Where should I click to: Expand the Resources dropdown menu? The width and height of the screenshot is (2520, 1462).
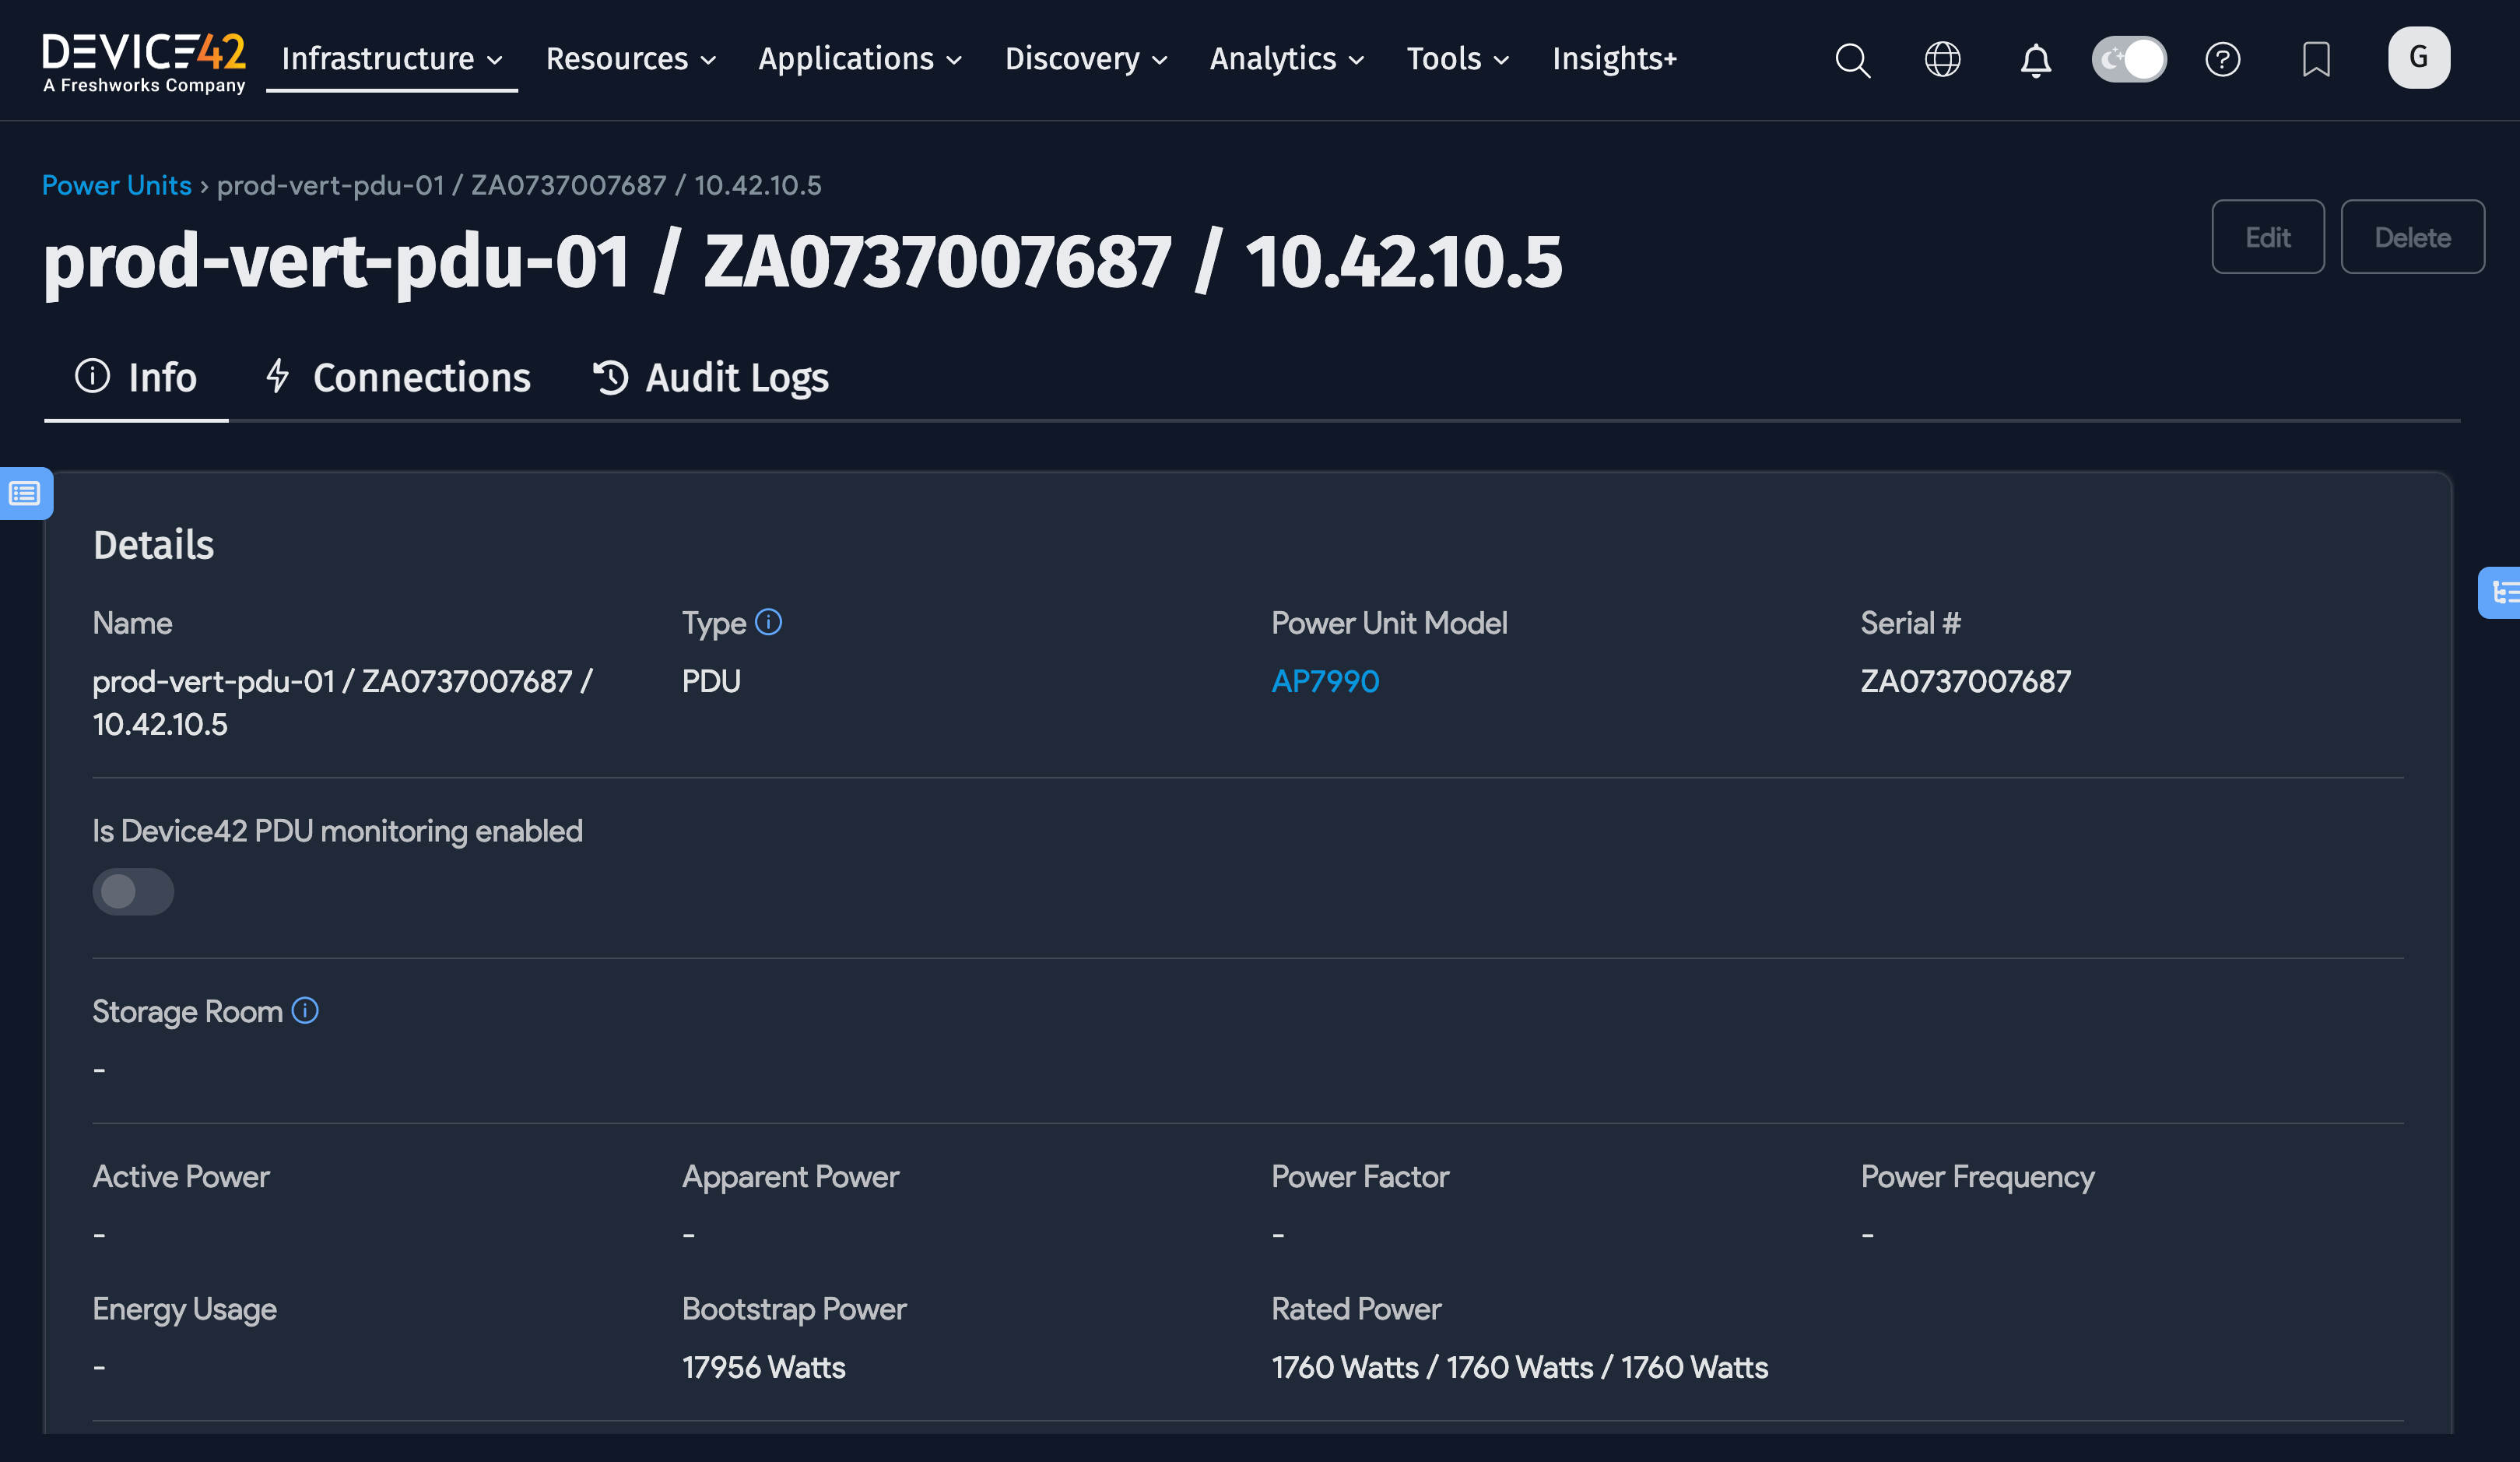tap(630, 59)
